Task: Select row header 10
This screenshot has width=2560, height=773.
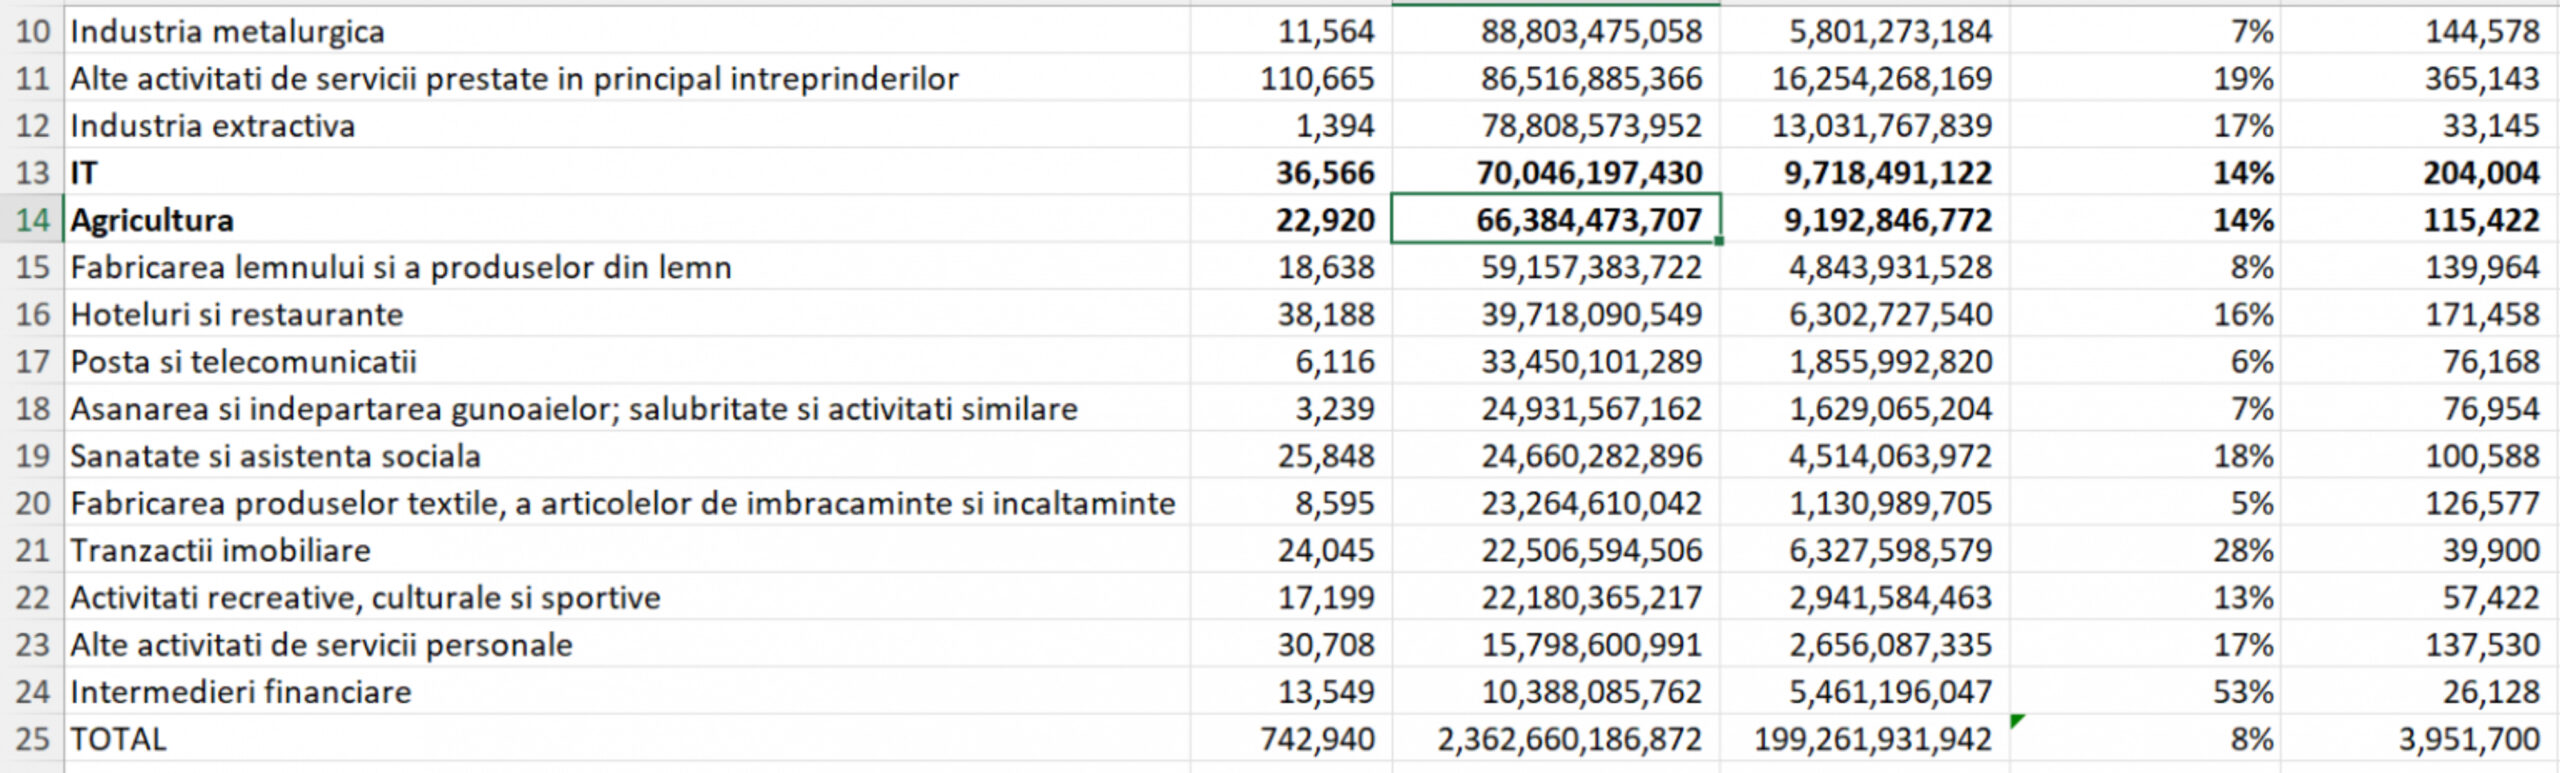Action: 32,31
